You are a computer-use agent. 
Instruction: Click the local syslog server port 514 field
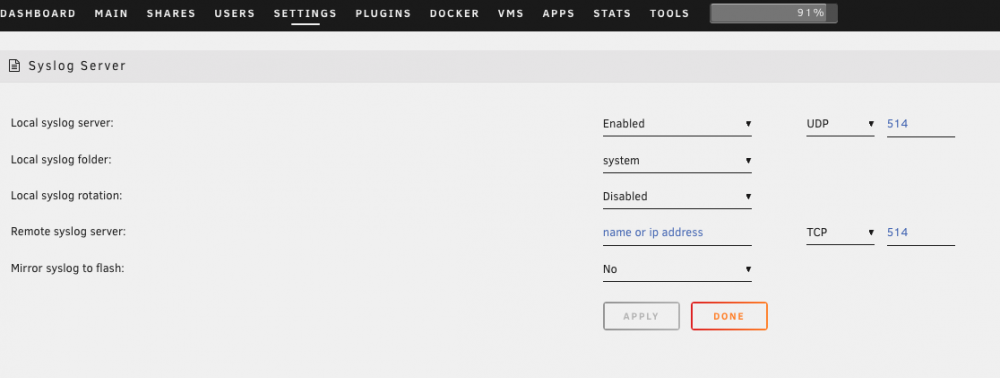(921, 124)
